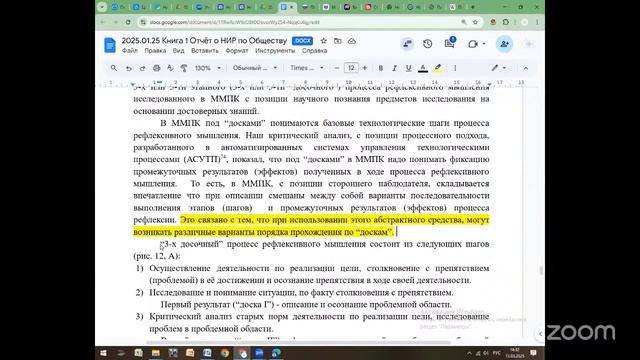
Task: Open the version history clock icon
Action: click(x=427, y=44)
